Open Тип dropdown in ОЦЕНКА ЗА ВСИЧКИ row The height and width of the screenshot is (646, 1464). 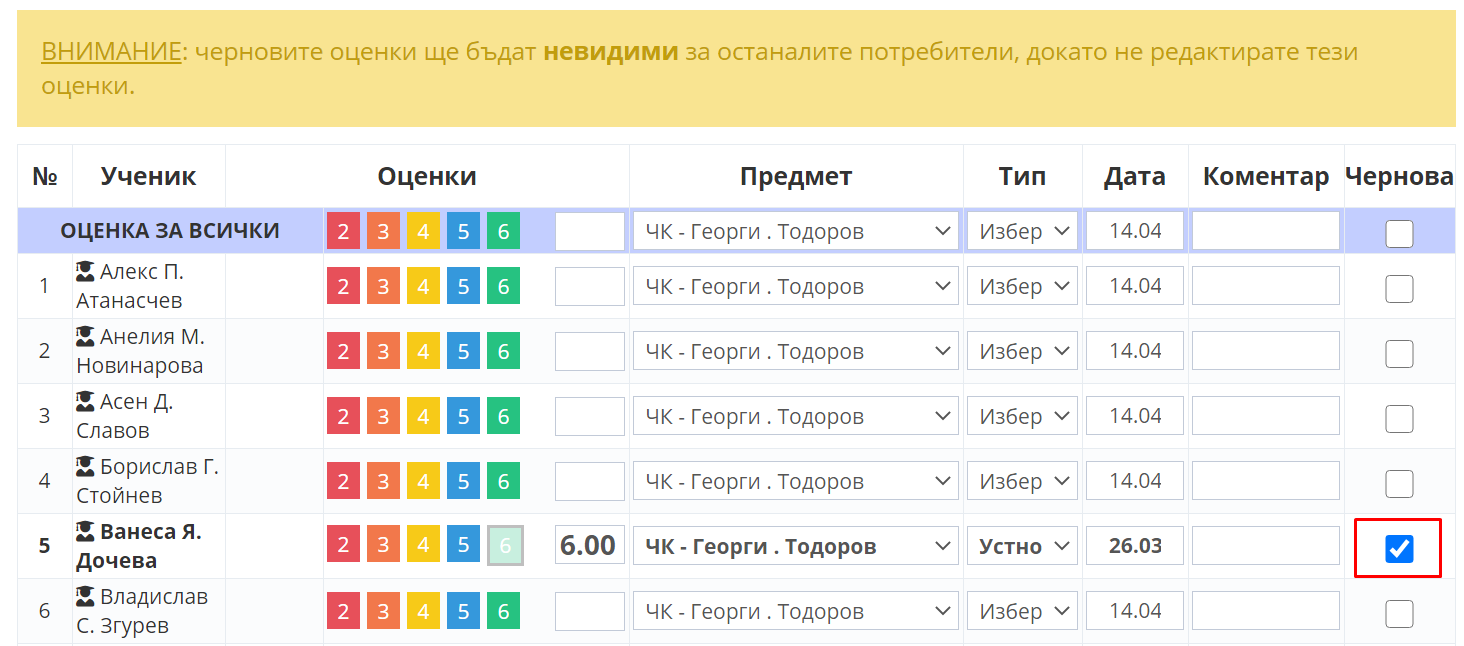coord(1022,232)
